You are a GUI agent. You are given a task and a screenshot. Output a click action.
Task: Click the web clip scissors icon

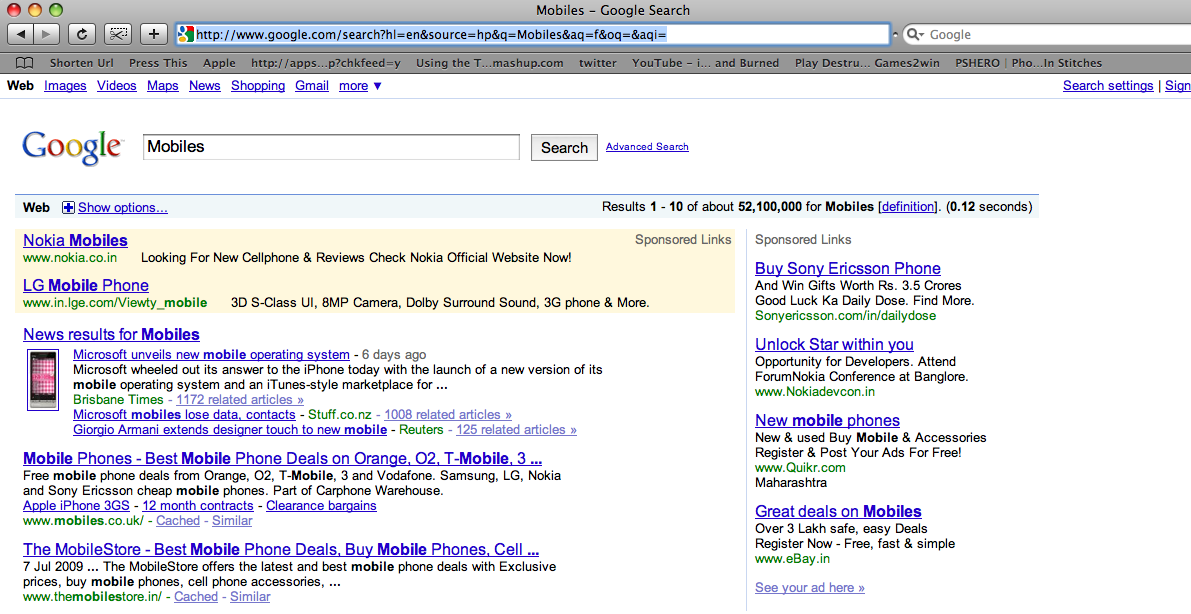click(x=118, y=34)
